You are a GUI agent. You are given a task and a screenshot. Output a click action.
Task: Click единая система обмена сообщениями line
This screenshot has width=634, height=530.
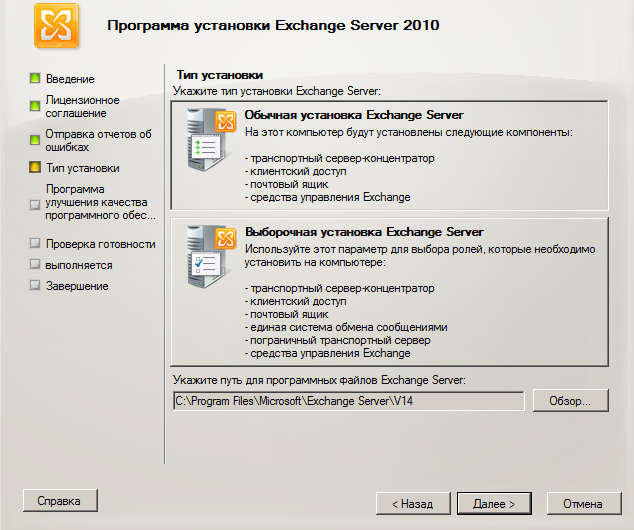(x=346, y=327)
